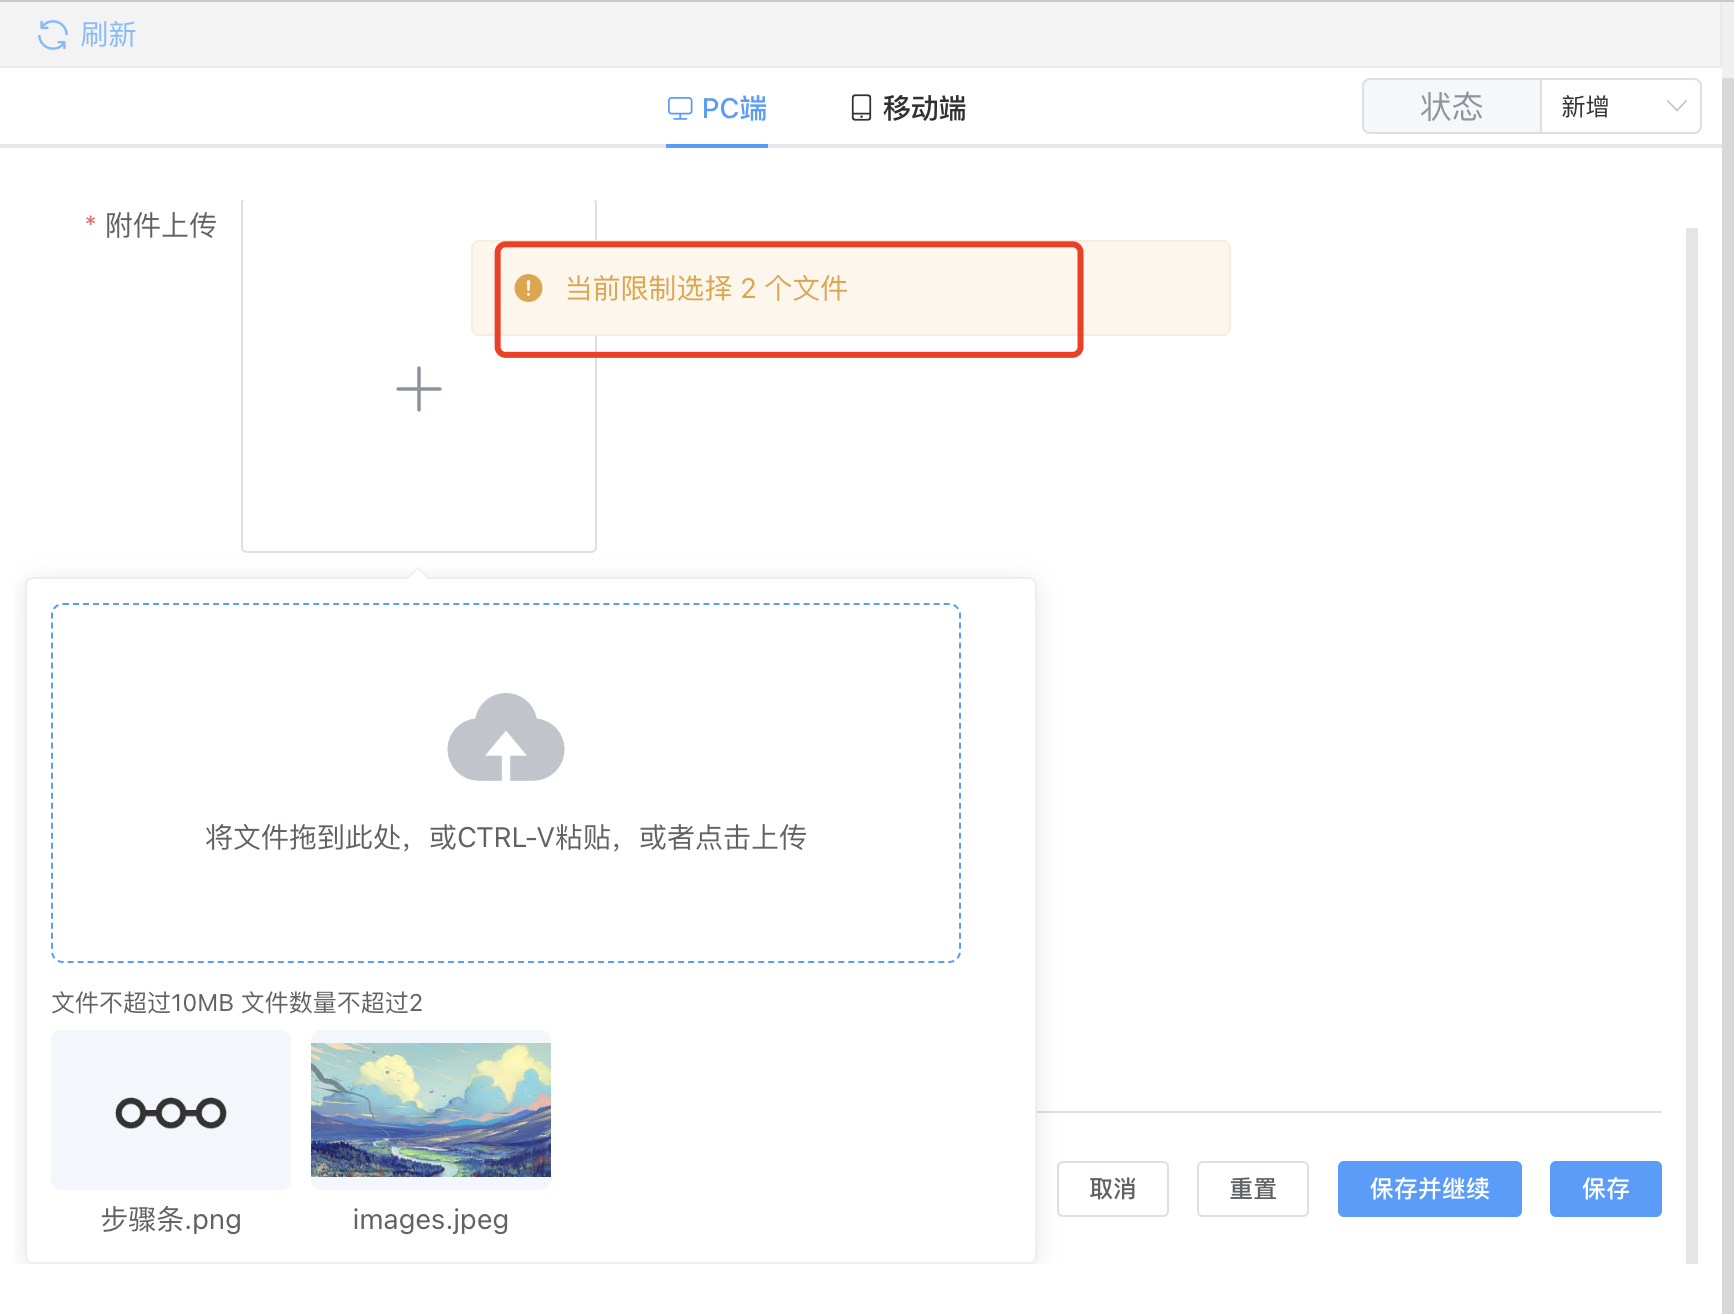This screenshot has width=1734, height=1314.
Task: Click the phone icon for 移动端
Action: 860,108
